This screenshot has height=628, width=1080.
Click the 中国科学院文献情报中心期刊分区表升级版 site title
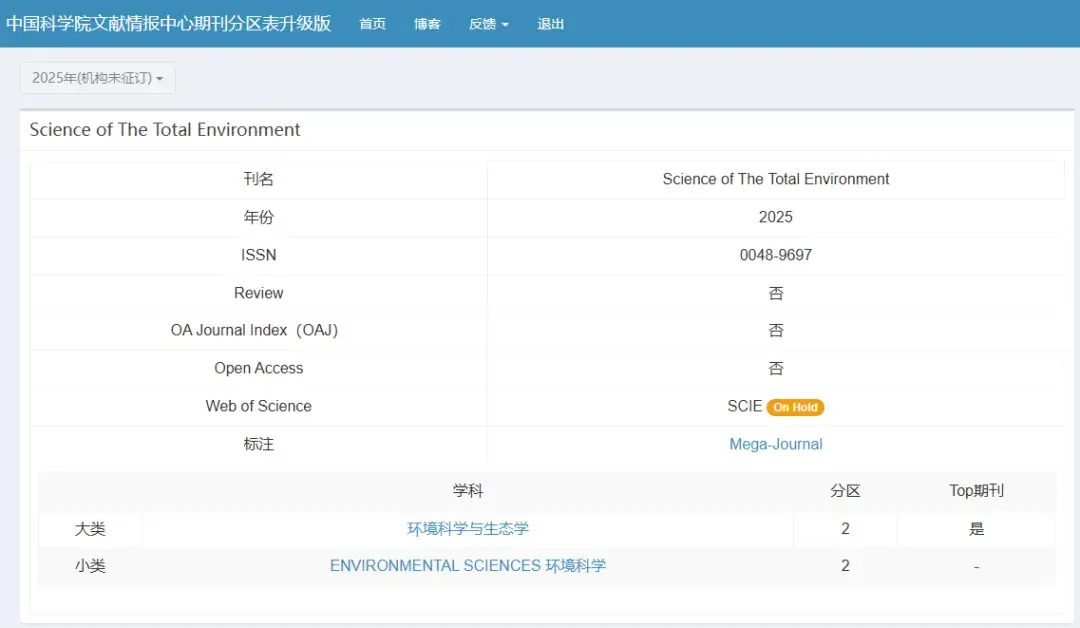(168, 23)
